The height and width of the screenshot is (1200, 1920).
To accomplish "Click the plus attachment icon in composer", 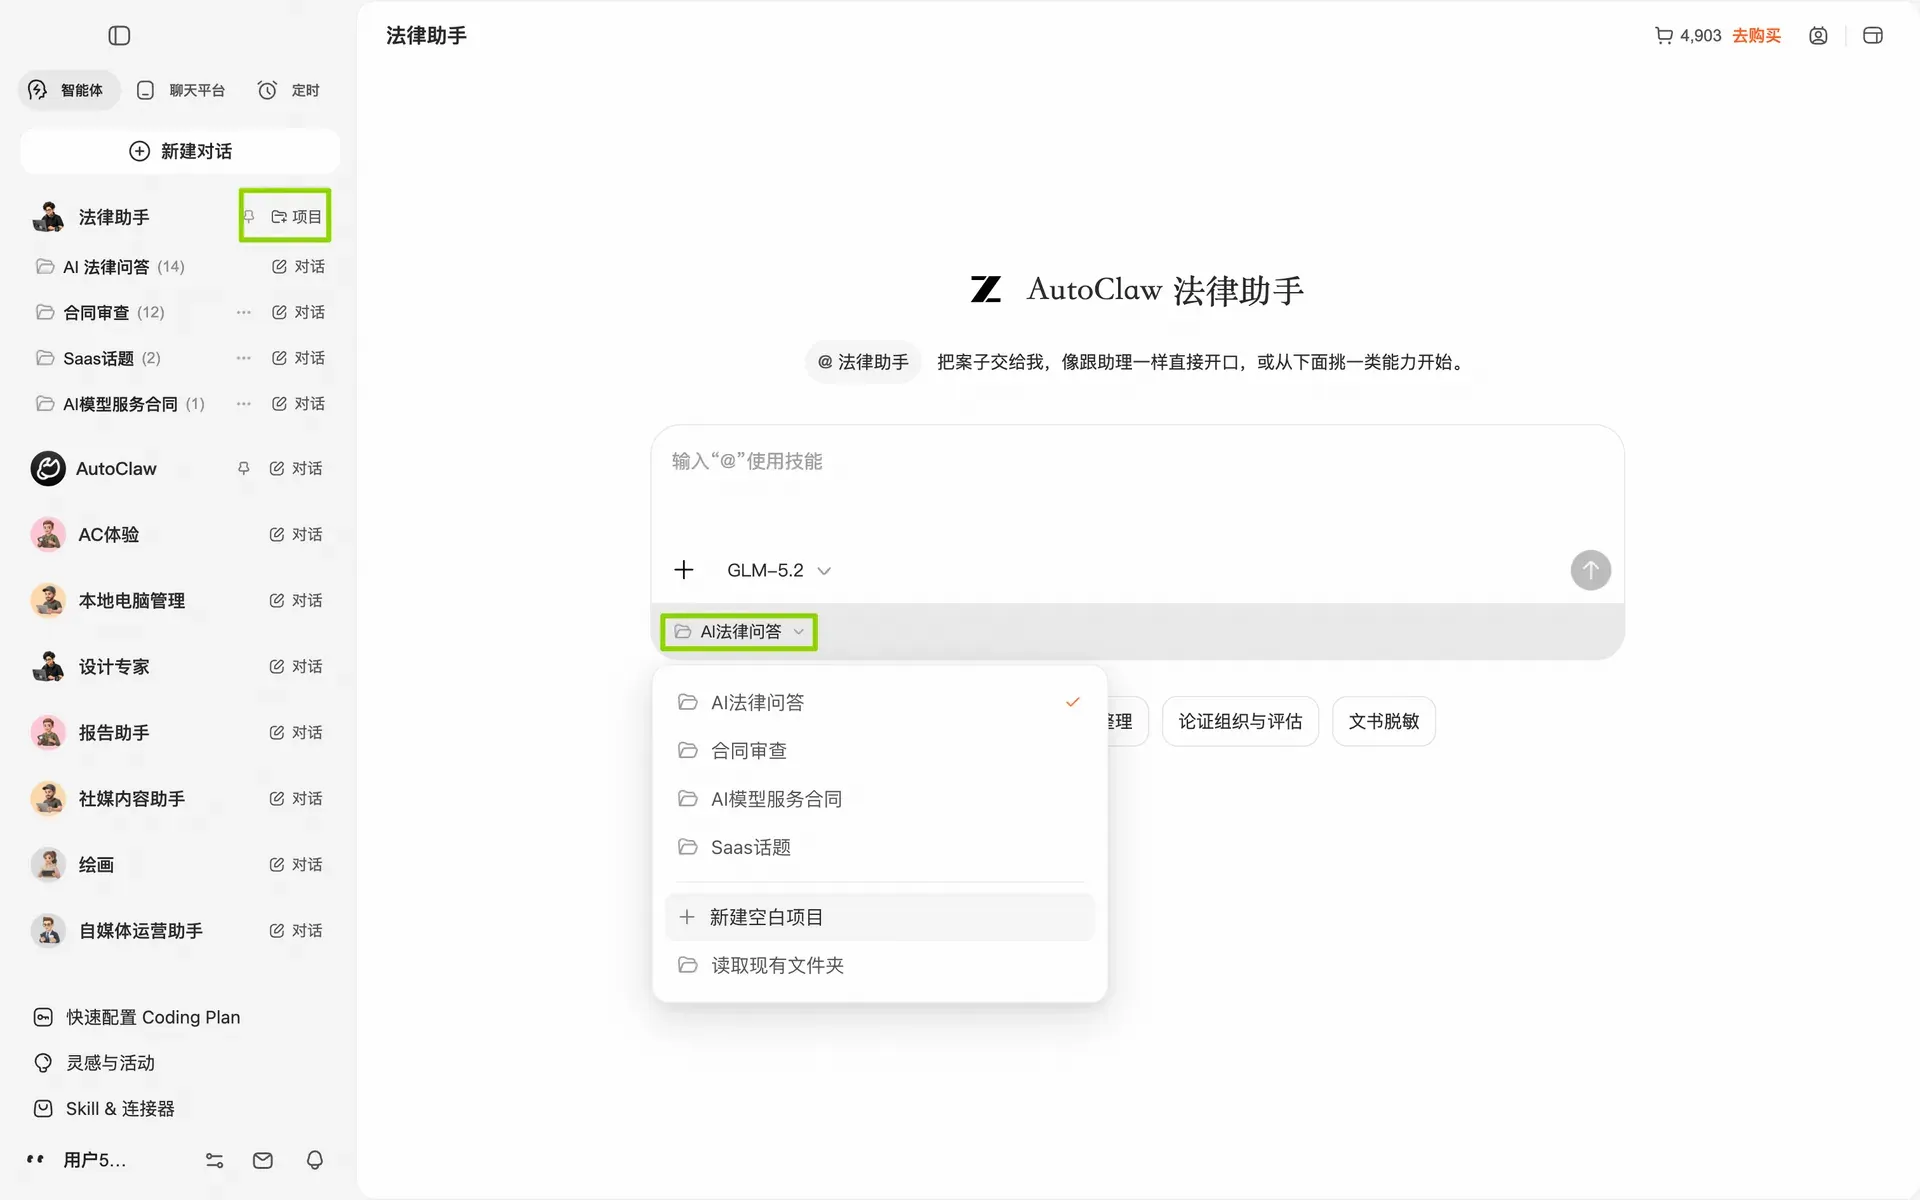I will pyautogui.click(x=684, y=570).
